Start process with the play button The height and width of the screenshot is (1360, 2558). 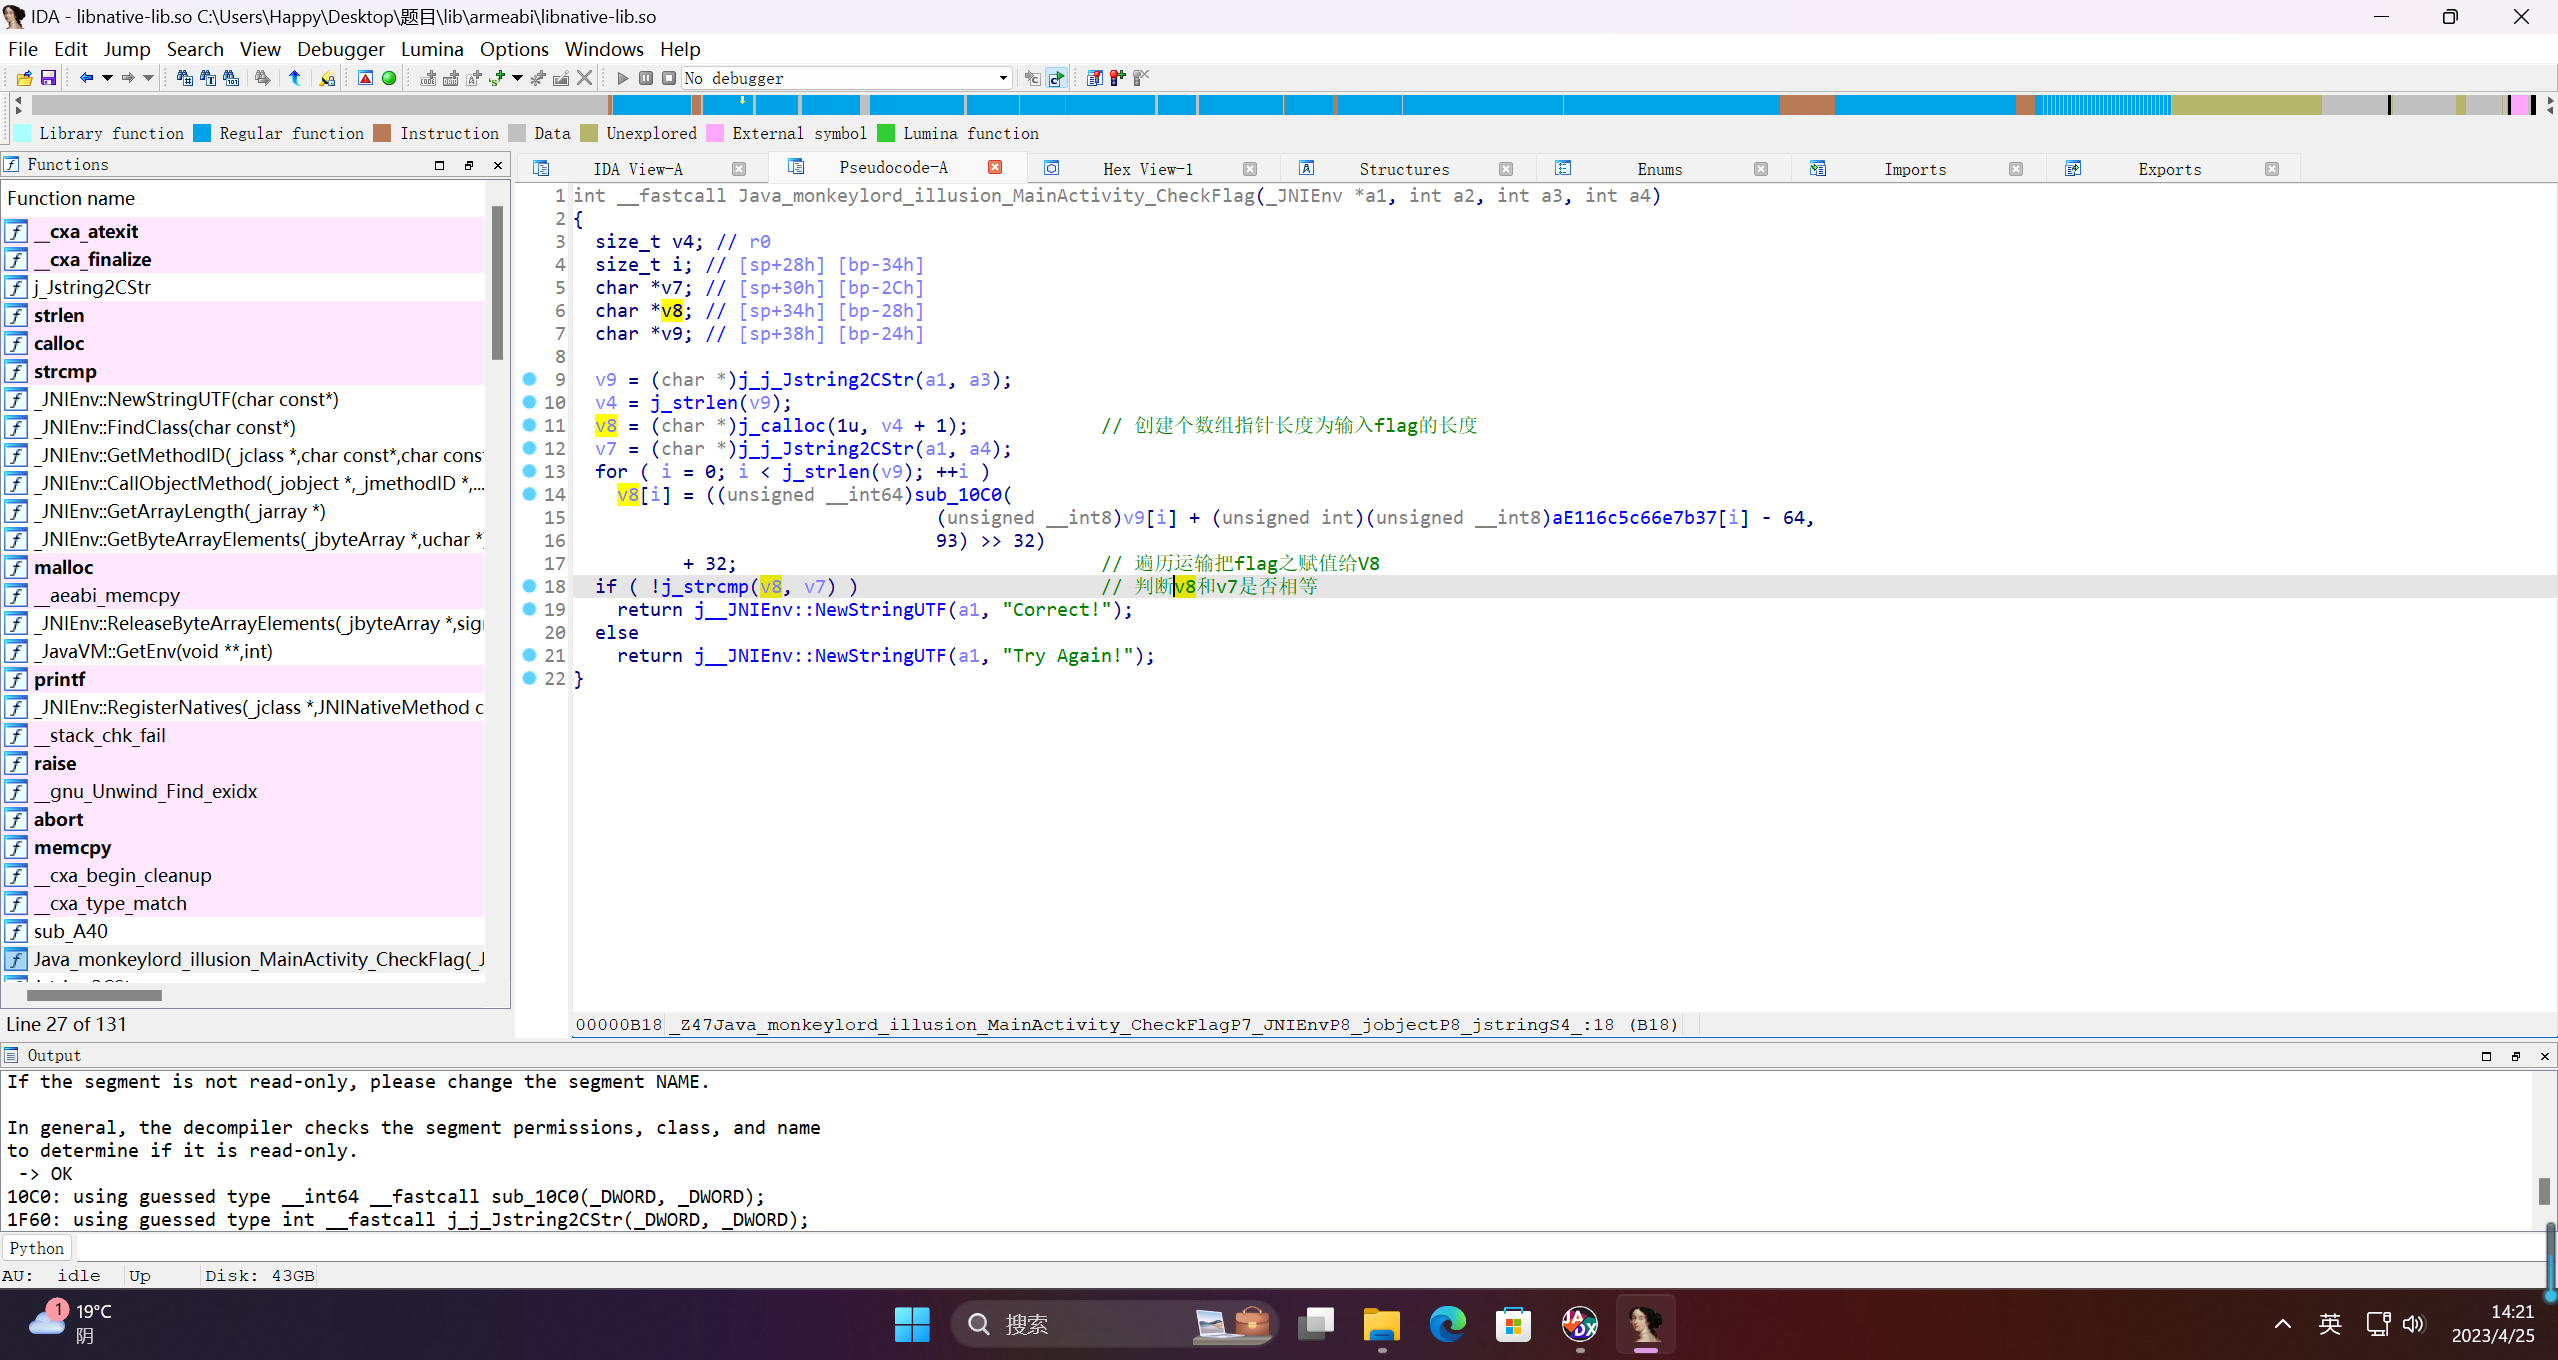[622, 78]
